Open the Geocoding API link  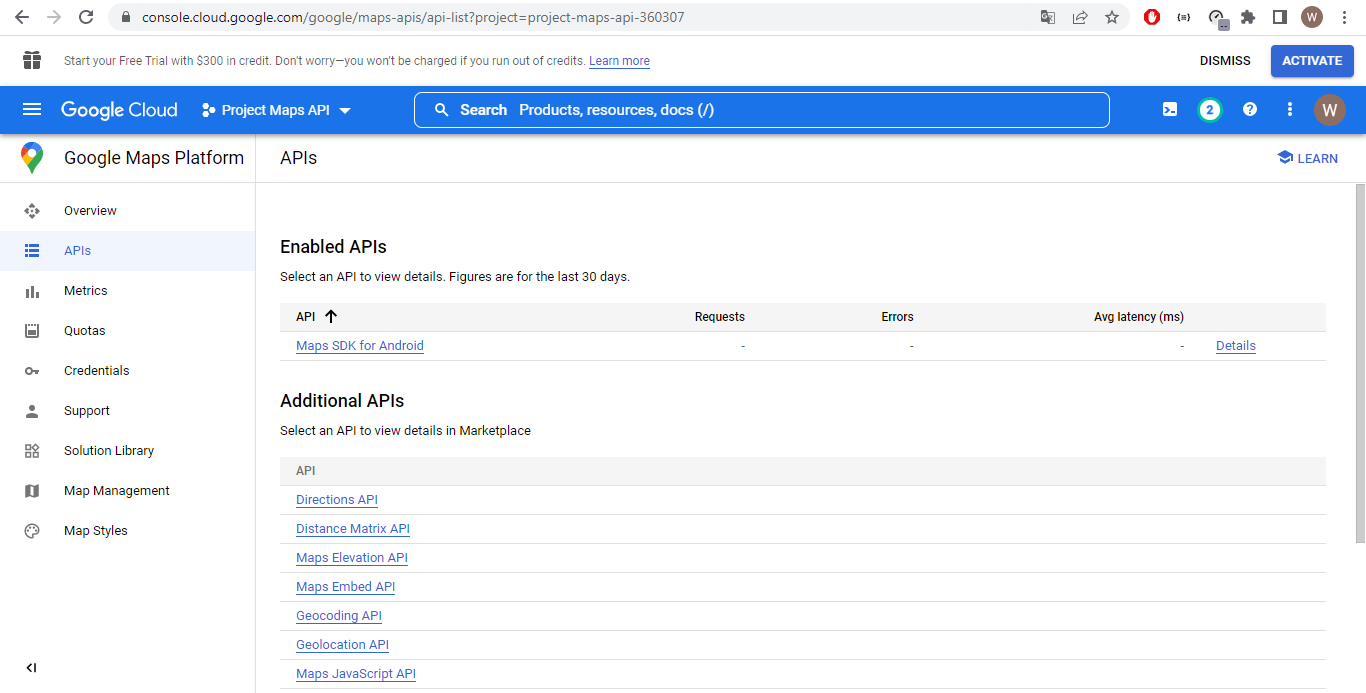(339, 616)
